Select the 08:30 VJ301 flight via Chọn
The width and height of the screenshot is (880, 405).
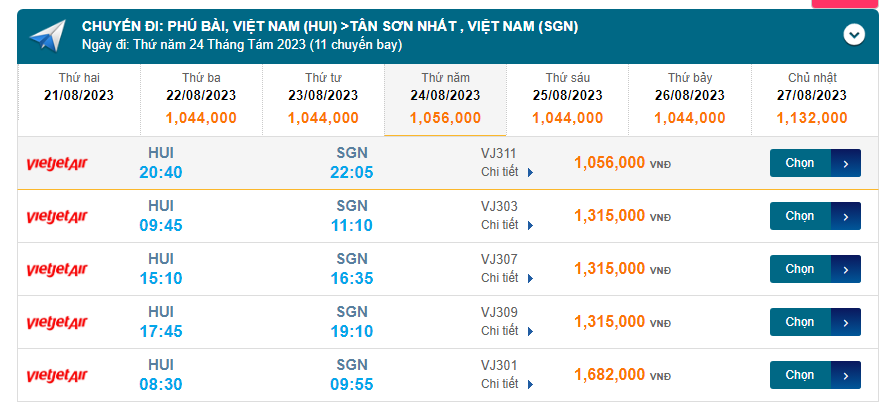click(814, 375)
